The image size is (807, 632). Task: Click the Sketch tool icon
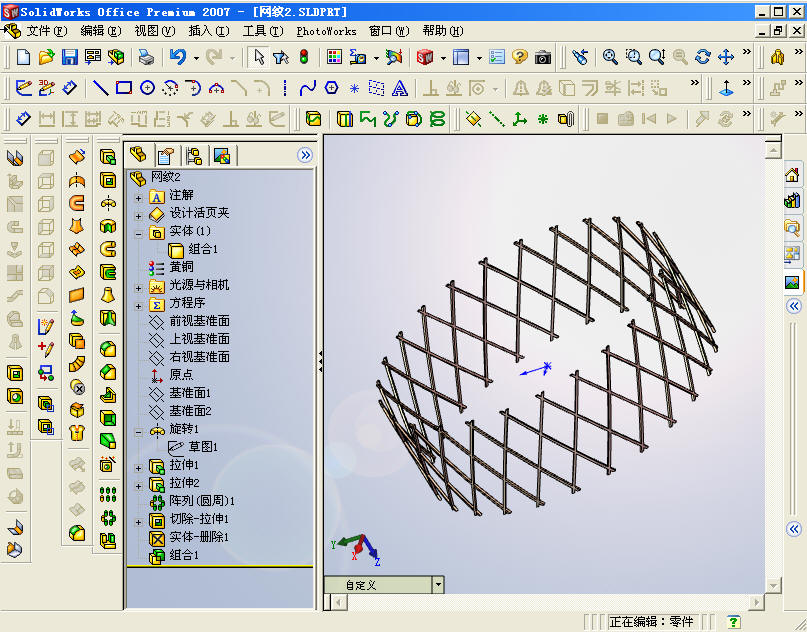point(23,88)
